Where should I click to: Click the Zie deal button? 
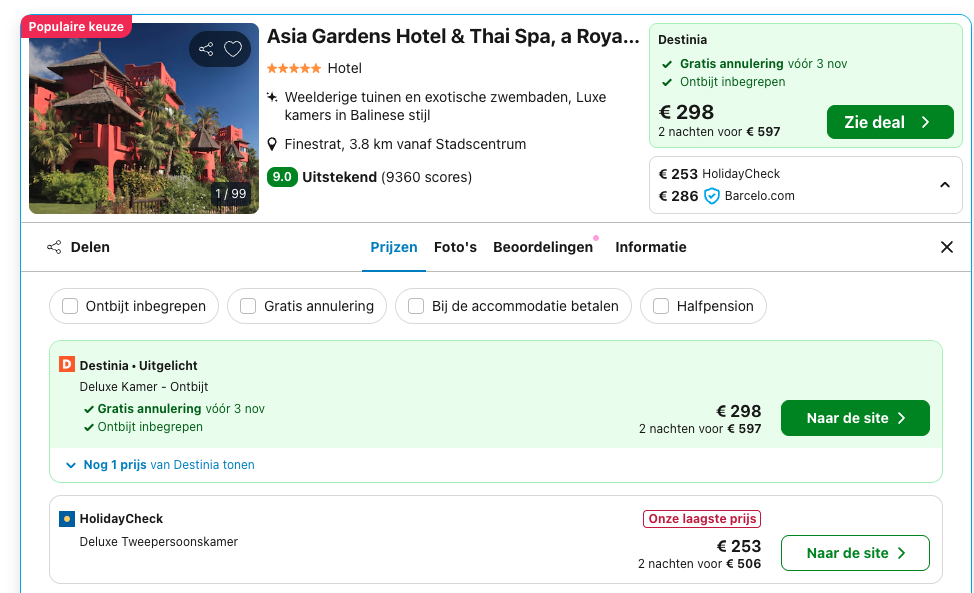(889, 121)
